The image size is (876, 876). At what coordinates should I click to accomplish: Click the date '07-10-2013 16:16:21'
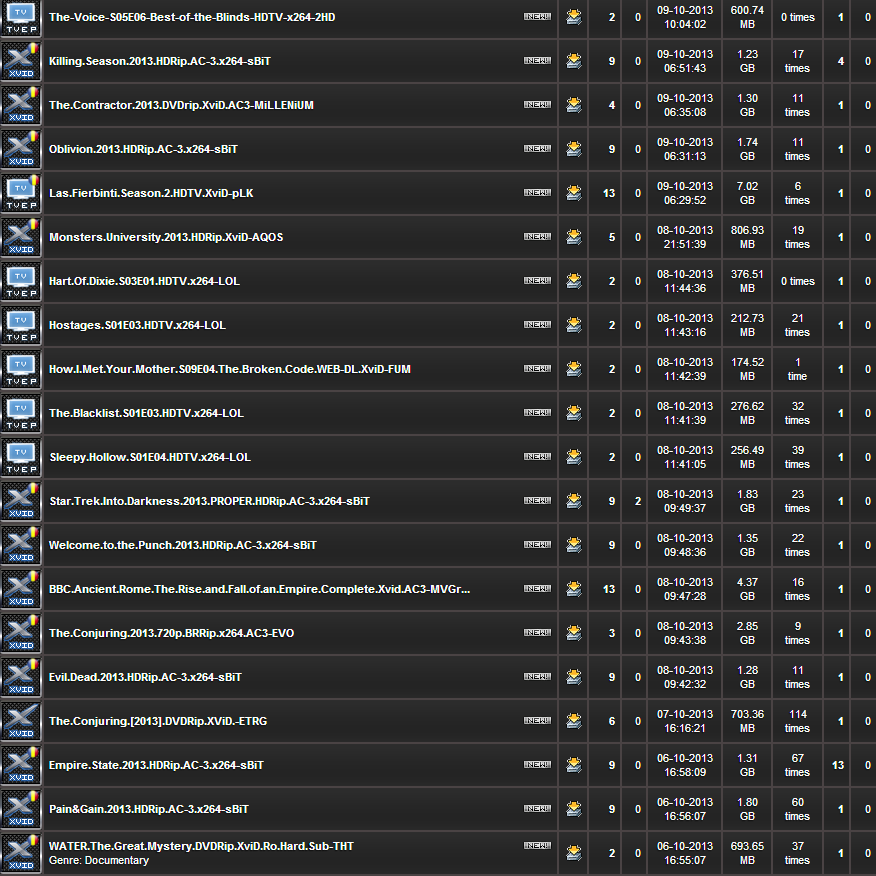click(x=685, y=721)
